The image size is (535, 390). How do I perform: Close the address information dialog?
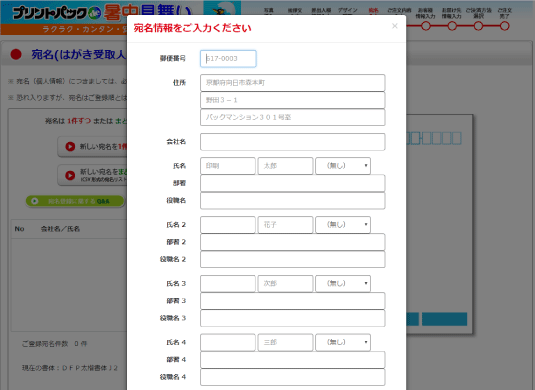(395, 26)
